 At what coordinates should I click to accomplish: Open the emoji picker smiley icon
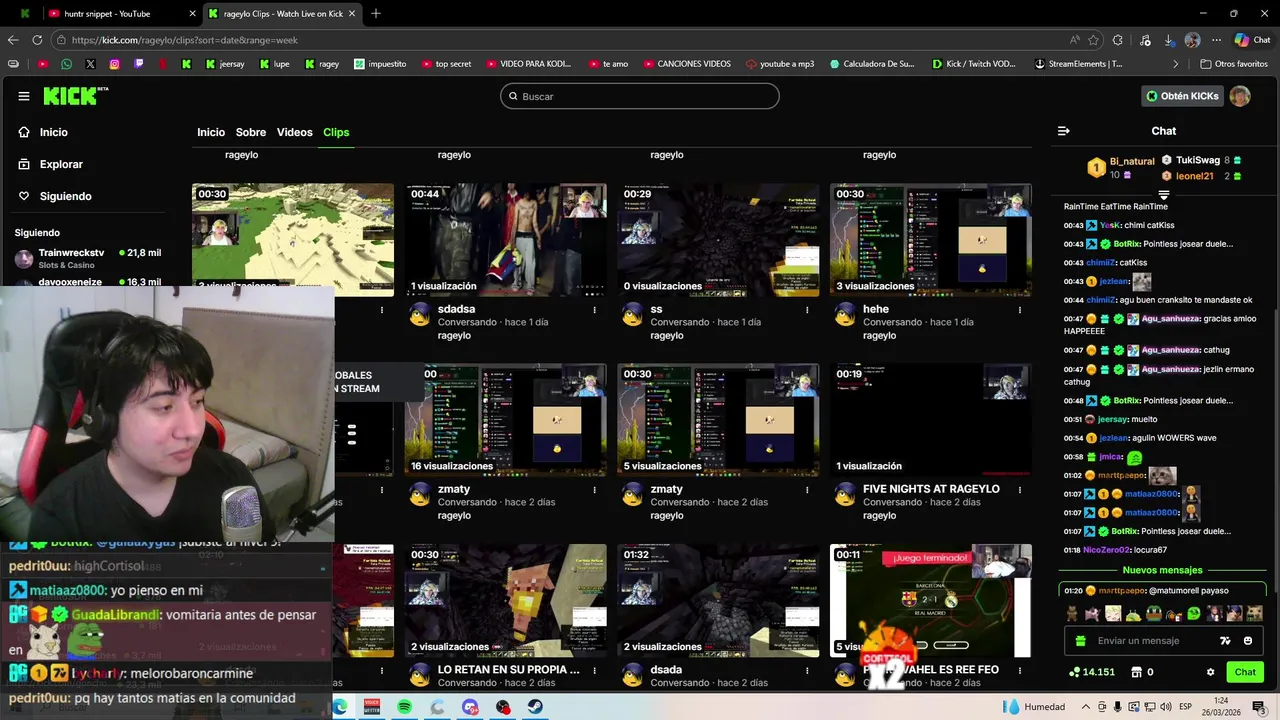[x=1248, y=641]
